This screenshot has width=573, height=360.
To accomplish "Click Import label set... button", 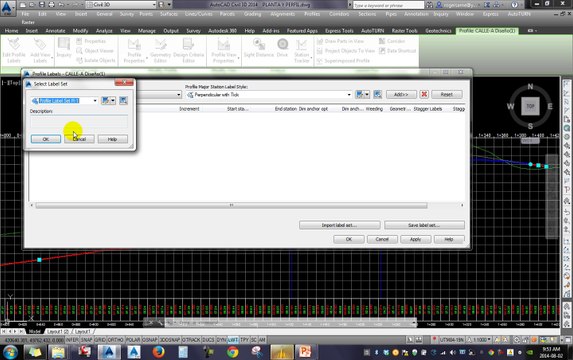I will click(x=339, y=225).
